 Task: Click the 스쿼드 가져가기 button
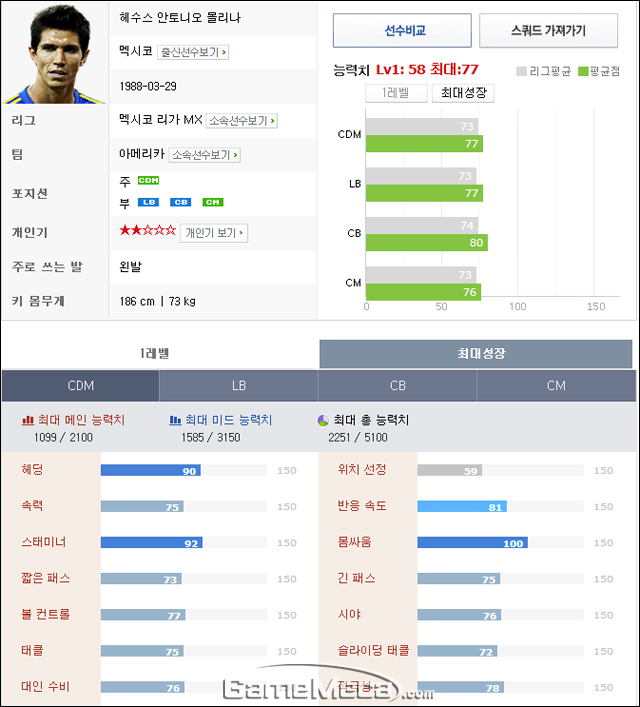pos(548,31)
